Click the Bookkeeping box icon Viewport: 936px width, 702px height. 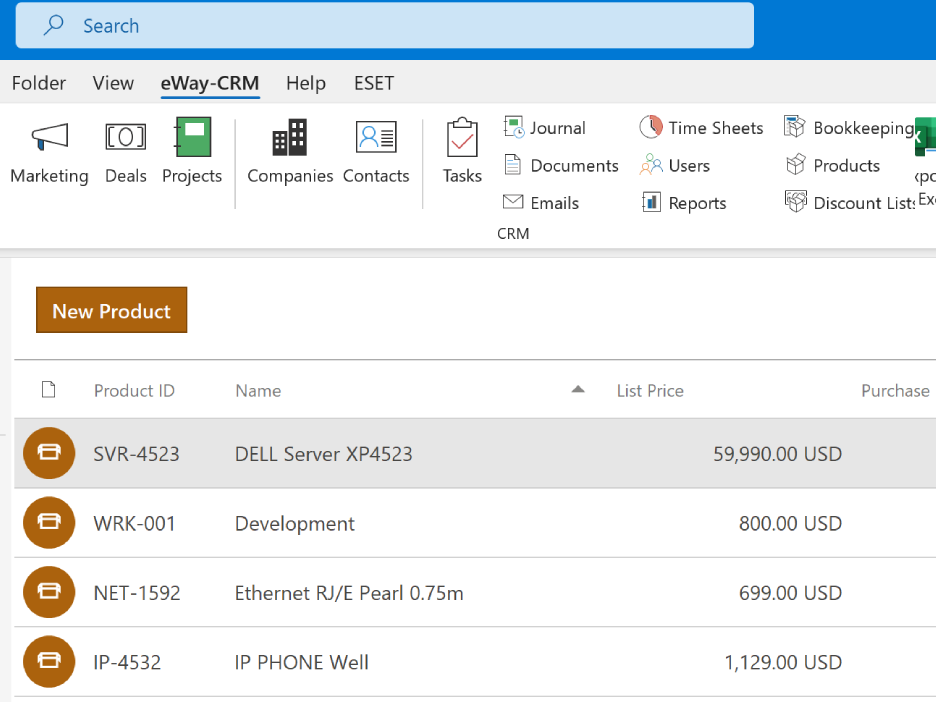pyautogui.click(x=795, y=127)
